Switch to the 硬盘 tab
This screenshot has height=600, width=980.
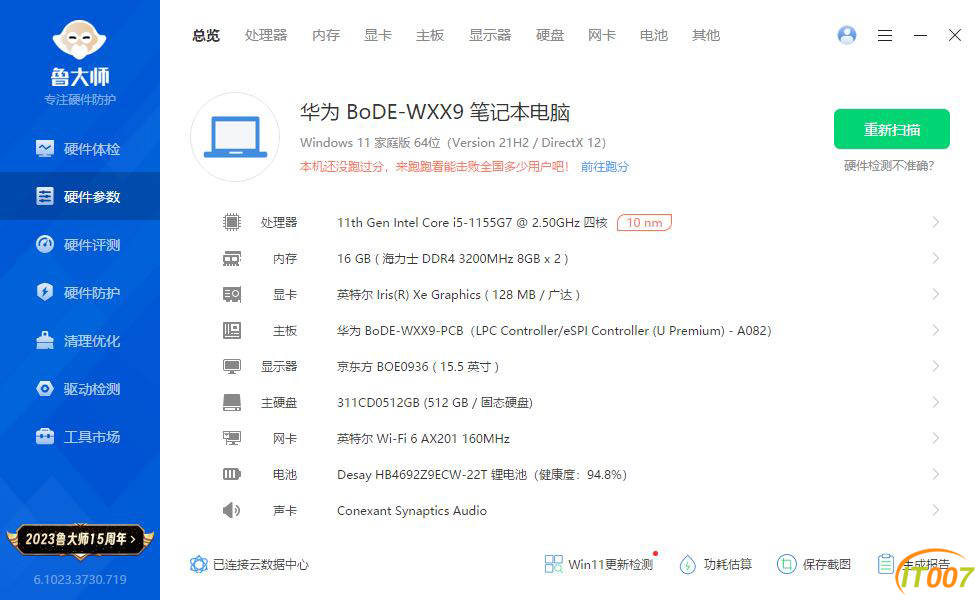550,36
